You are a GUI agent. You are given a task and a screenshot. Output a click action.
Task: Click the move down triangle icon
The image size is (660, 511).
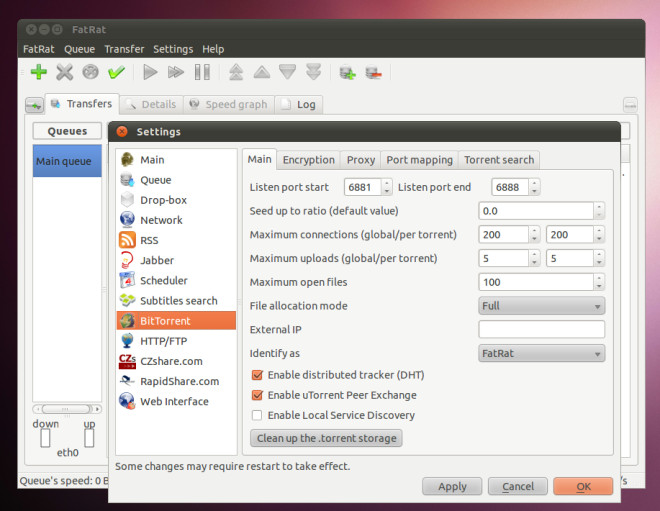pyautogui.click(x=287, y=72)
